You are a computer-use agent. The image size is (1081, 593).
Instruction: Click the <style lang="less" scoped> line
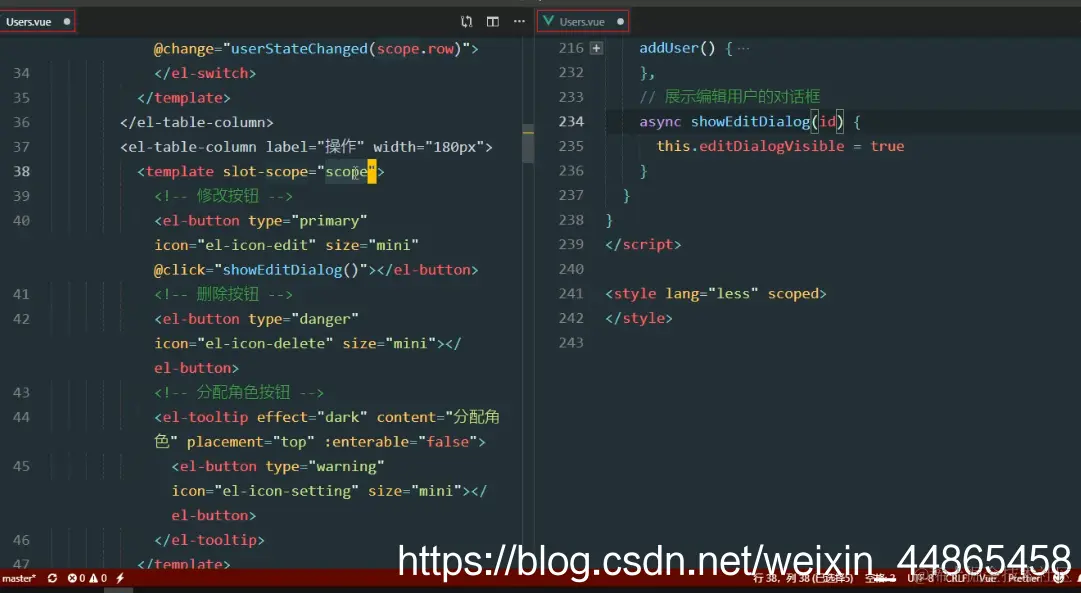pyautogui.click(x=716, y=294)
